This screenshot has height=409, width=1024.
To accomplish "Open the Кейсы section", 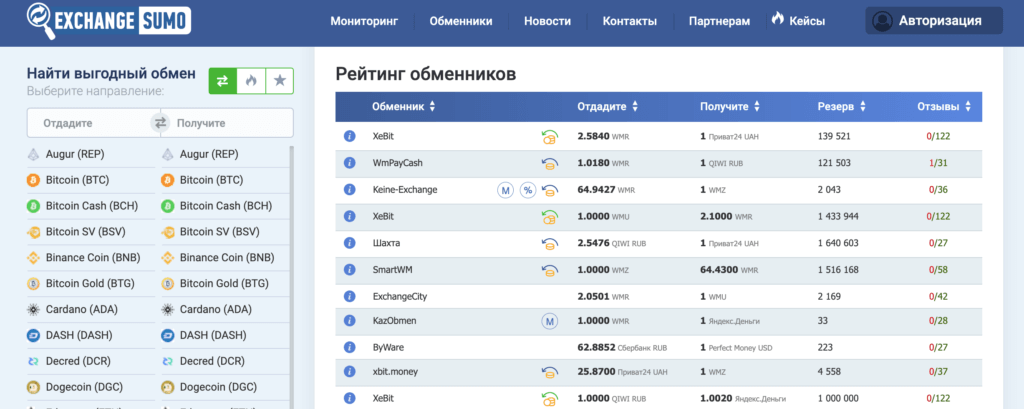I will pos(807,21).
